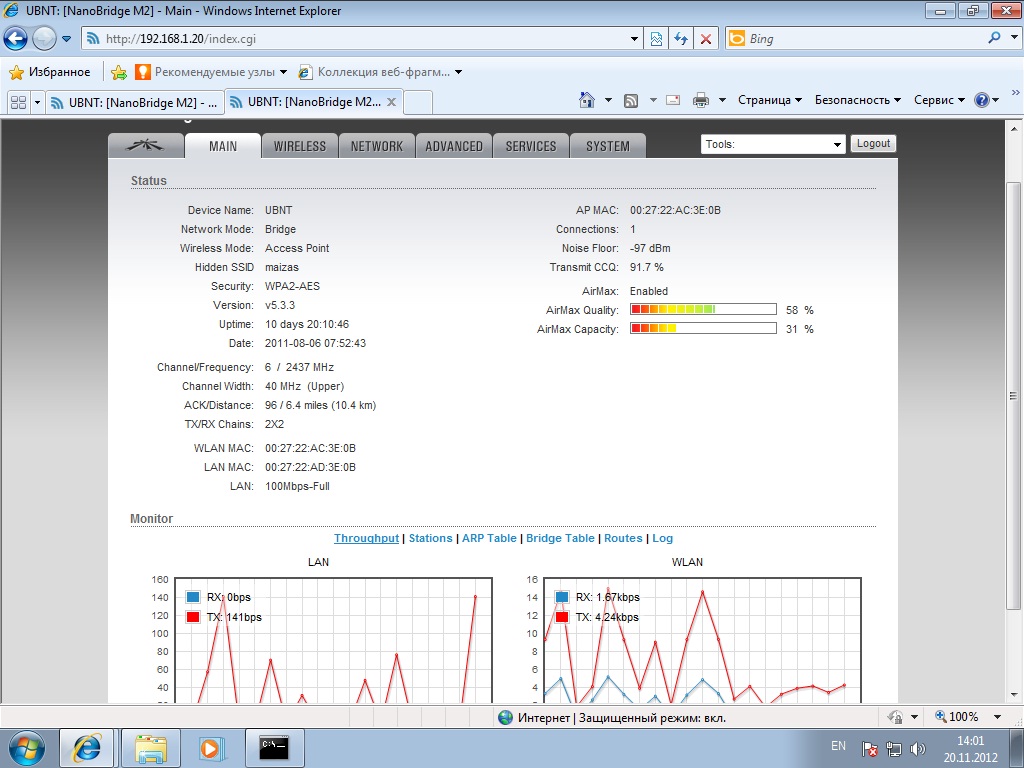Open Home button dropdown arrow
Screen dimensions: 1024x768
pyautogui.click(x=608, y=100)
